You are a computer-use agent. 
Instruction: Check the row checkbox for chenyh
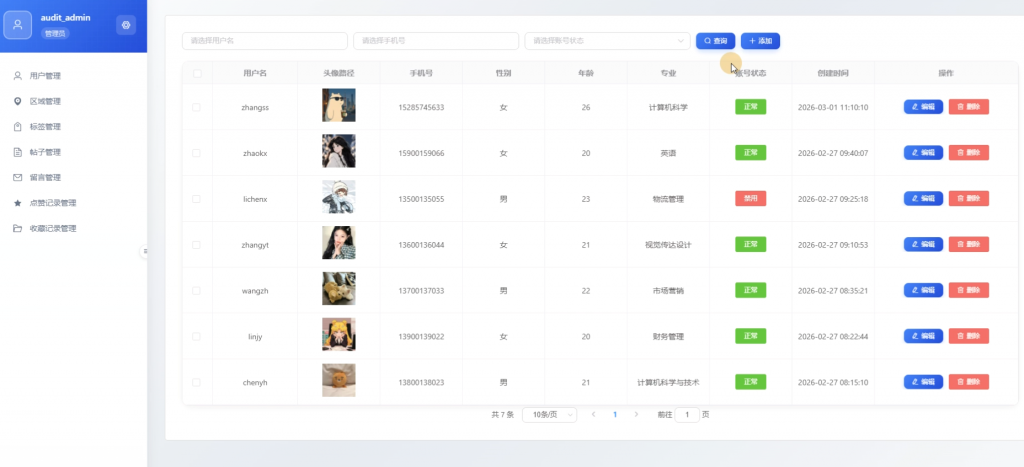[x=197, y=382]
